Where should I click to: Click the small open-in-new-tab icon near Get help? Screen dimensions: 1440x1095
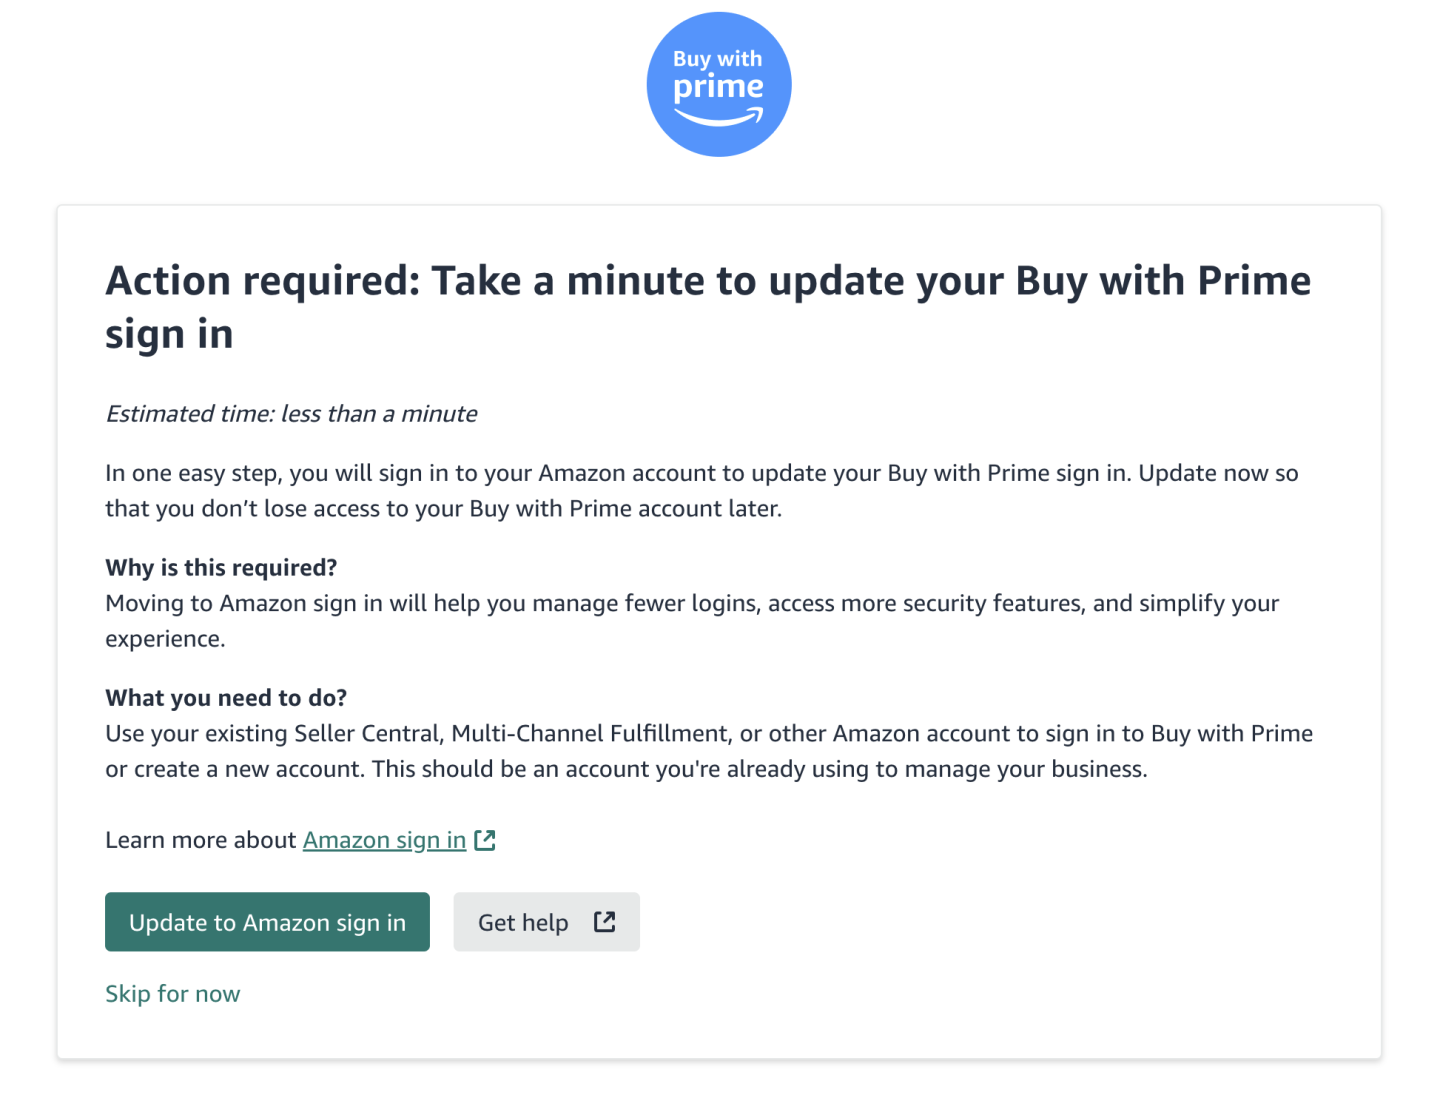tap(604, 922)
